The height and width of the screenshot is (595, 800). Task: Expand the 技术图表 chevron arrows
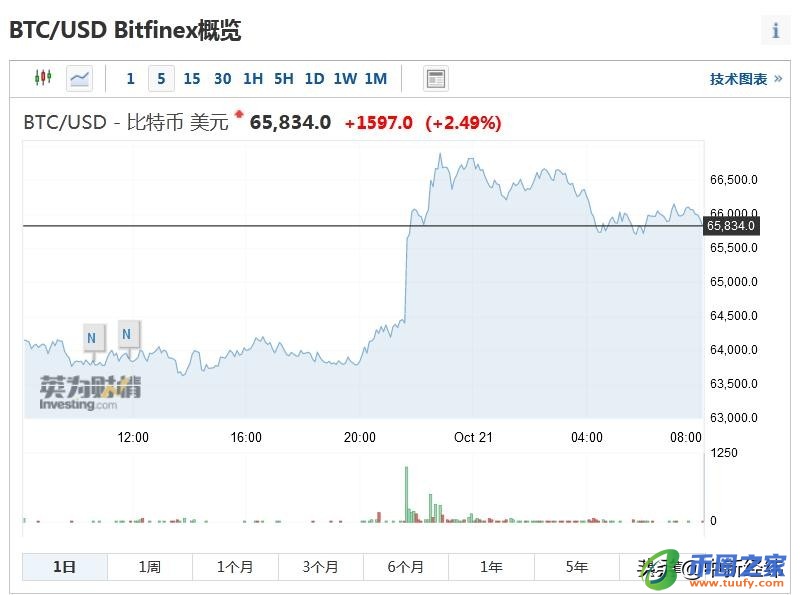tap(779, 78)
